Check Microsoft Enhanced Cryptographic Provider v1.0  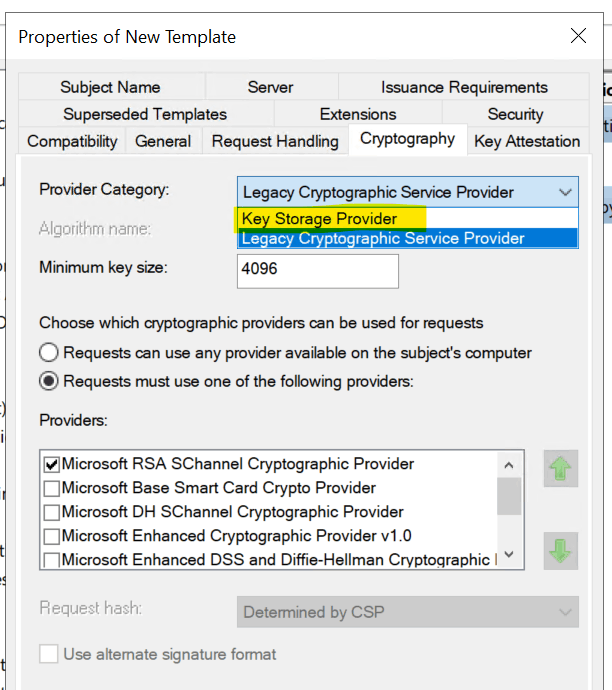pyautogui.click(x=52, y=536)
